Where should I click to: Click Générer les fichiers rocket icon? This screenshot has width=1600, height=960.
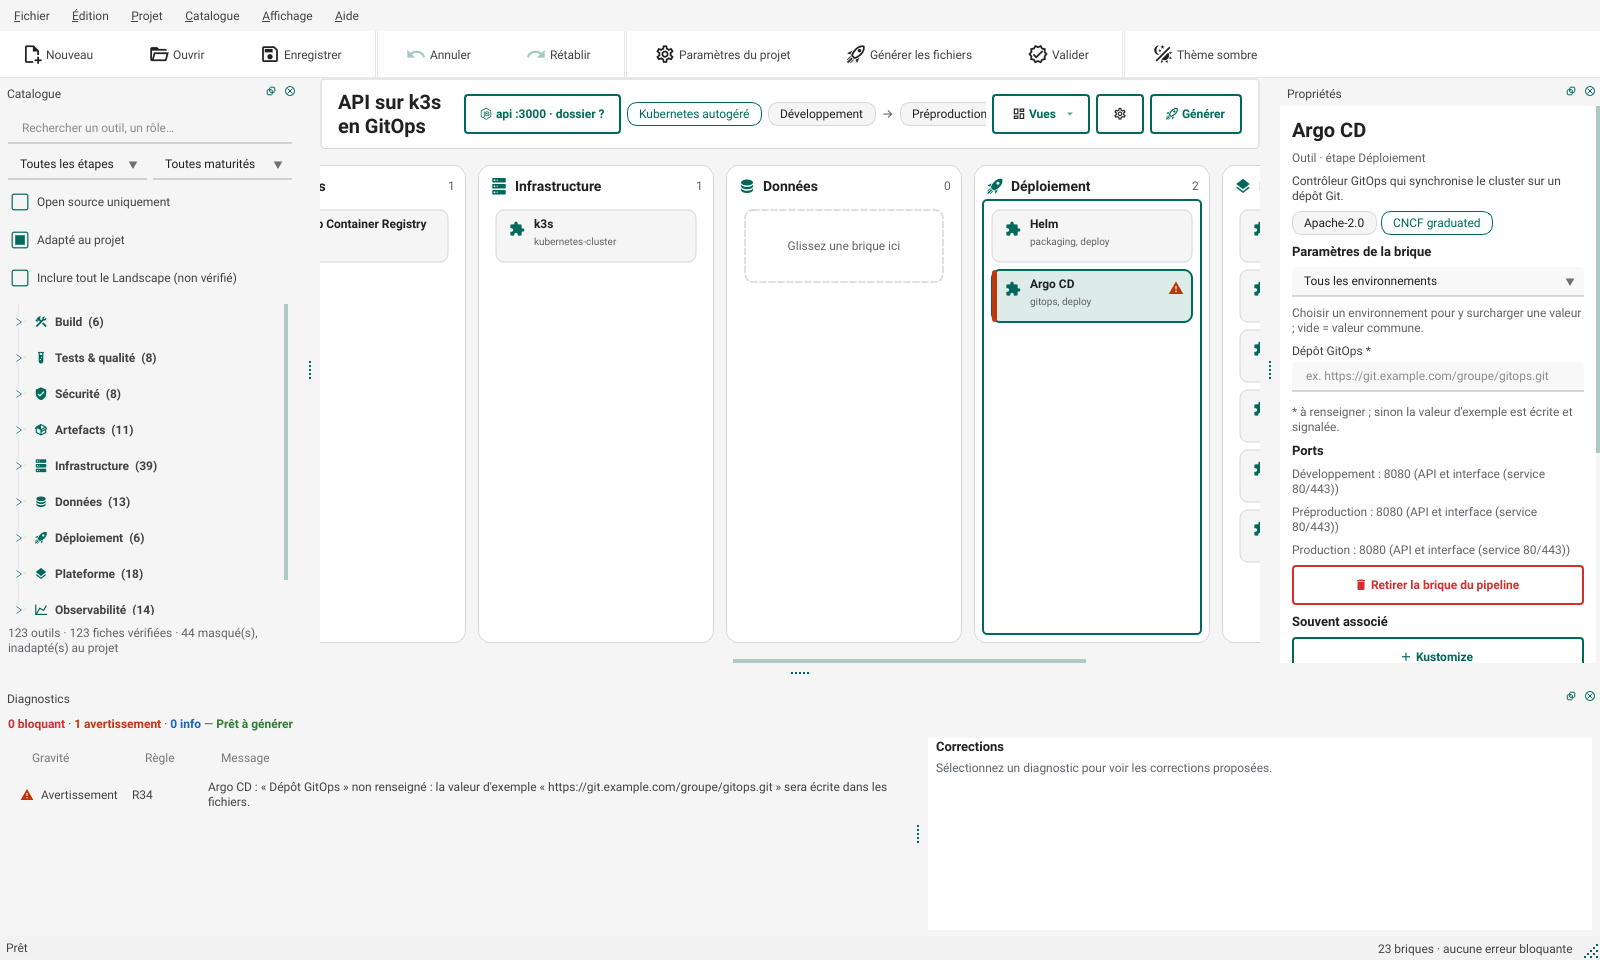[x=855, y=54]
